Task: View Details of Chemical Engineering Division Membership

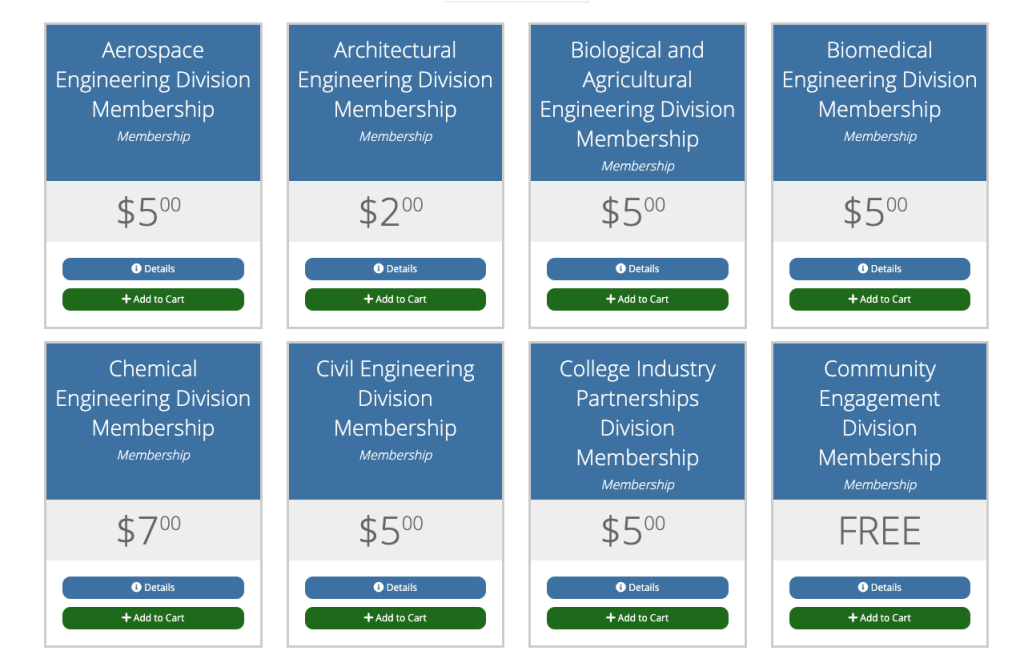Action: click(153, 587)
